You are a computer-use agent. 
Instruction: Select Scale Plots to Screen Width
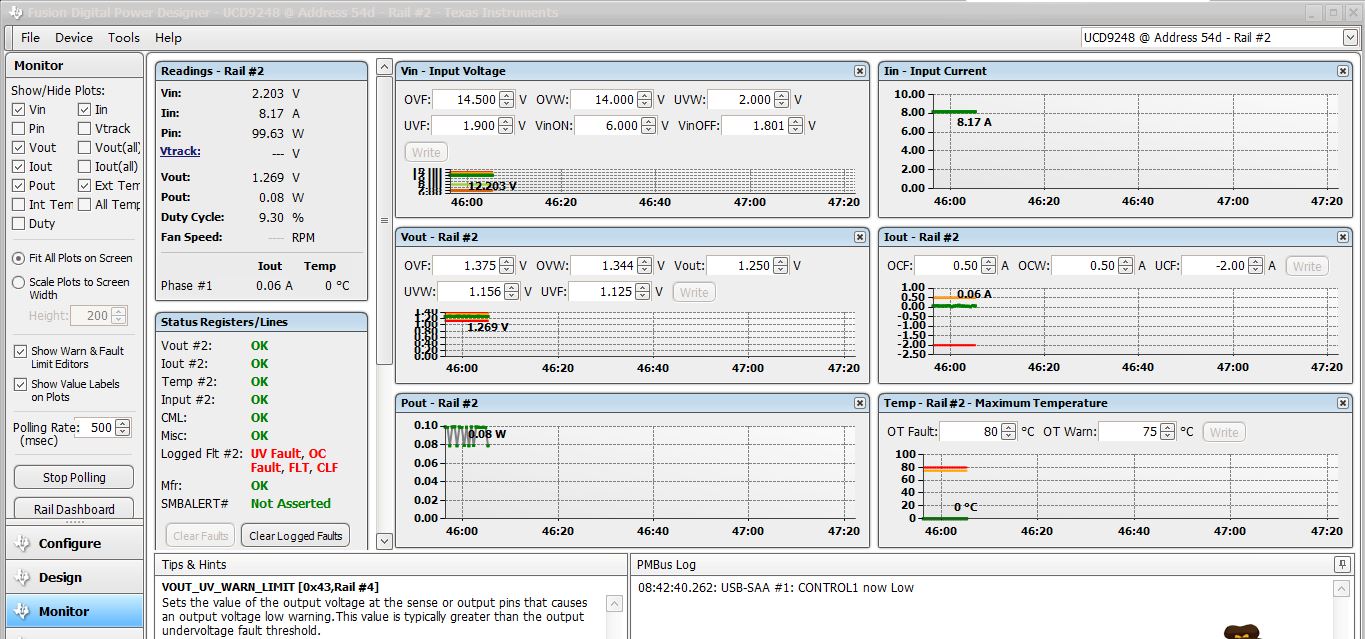[x=19, y=283]
